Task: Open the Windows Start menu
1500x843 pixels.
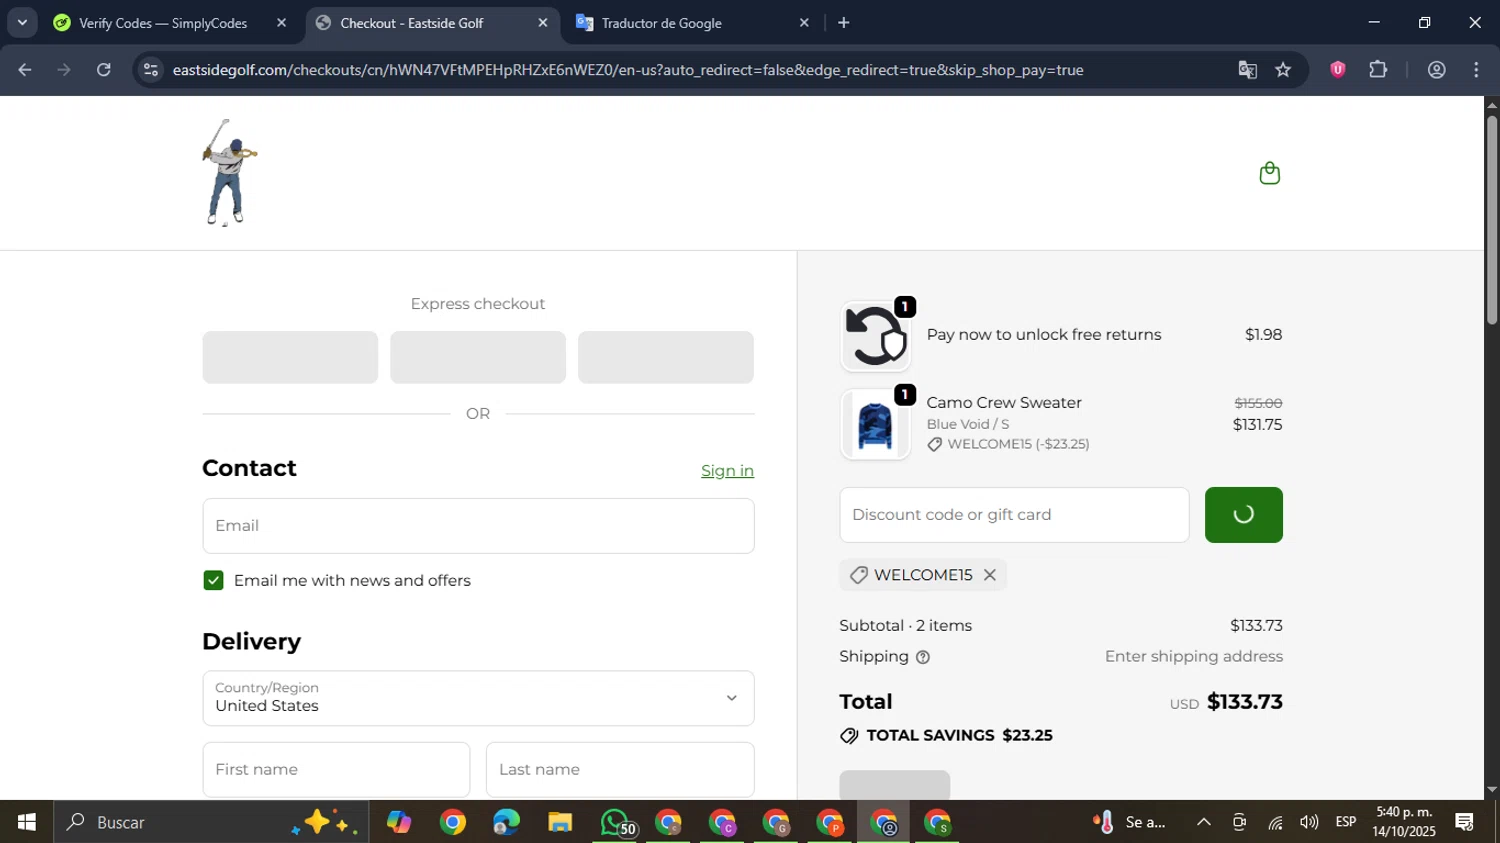Action: (27, 822)
